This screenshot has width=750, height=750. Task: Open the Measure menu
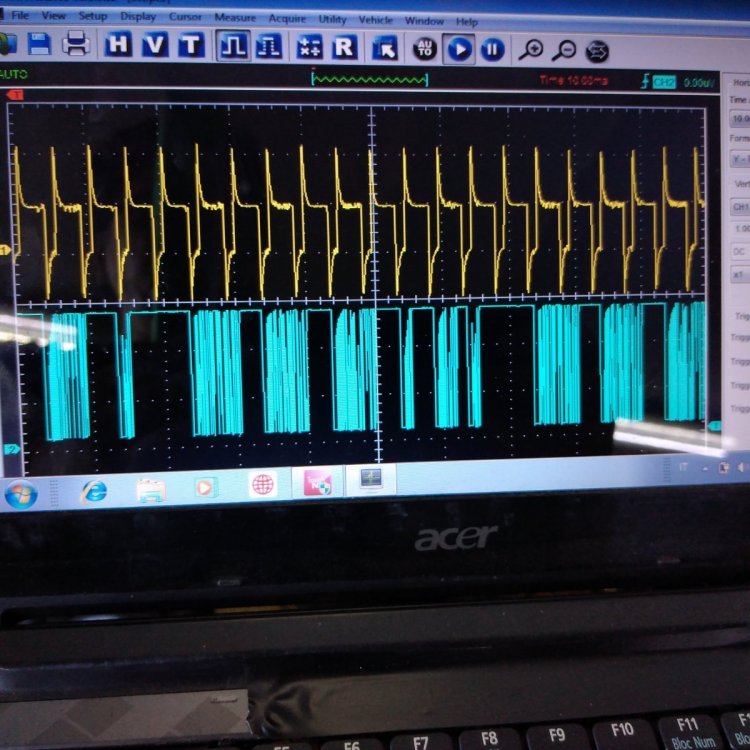click(x=235, y=18)
